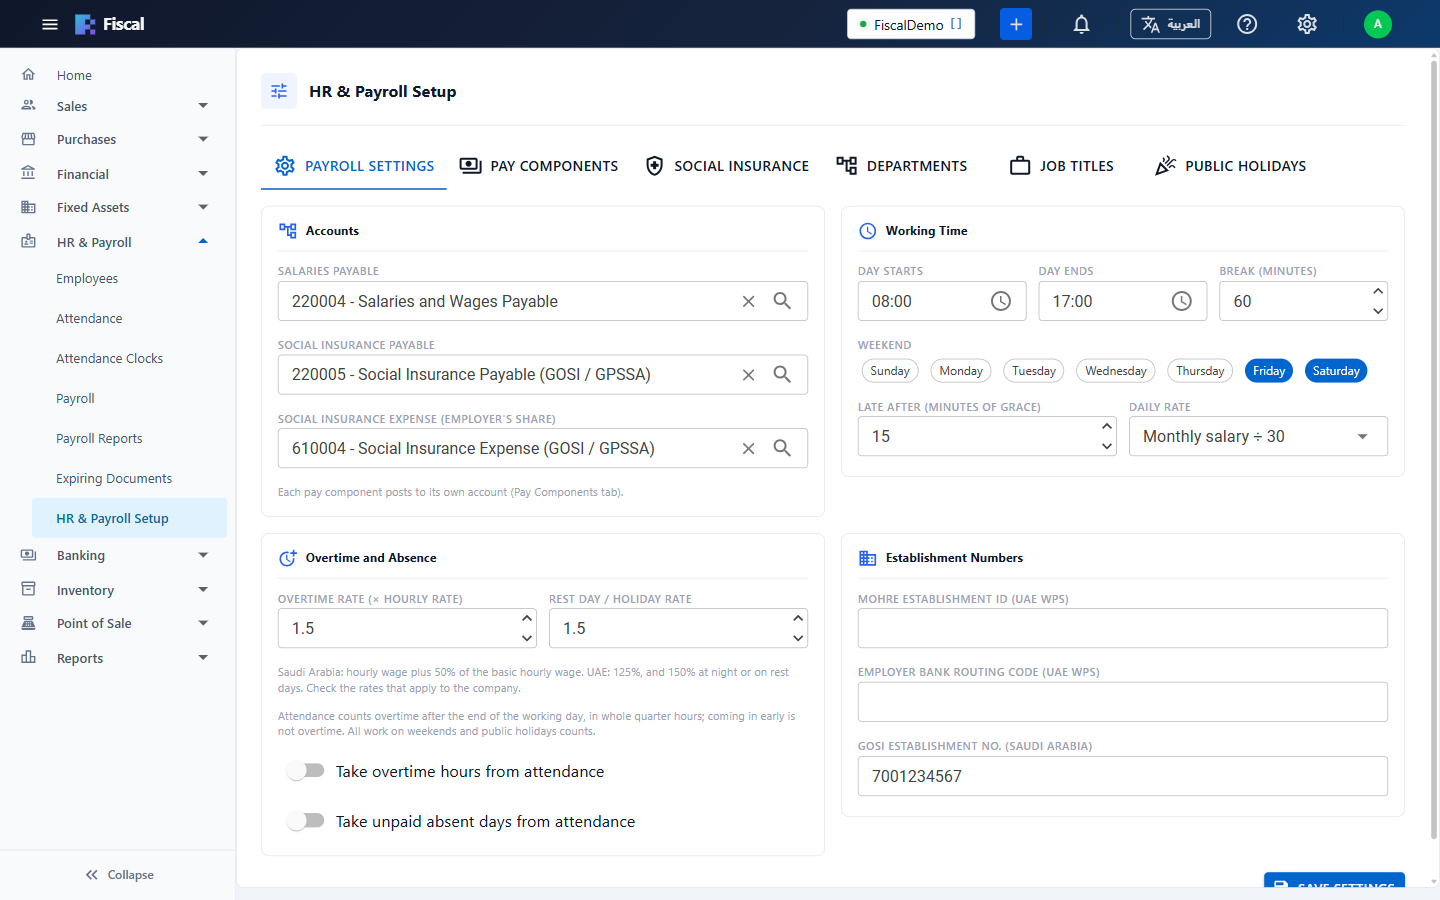Viewport: 1440px width, 900px height.
Task: Open Payroll Reports in sidebar
Action: [x=99, y=438]
